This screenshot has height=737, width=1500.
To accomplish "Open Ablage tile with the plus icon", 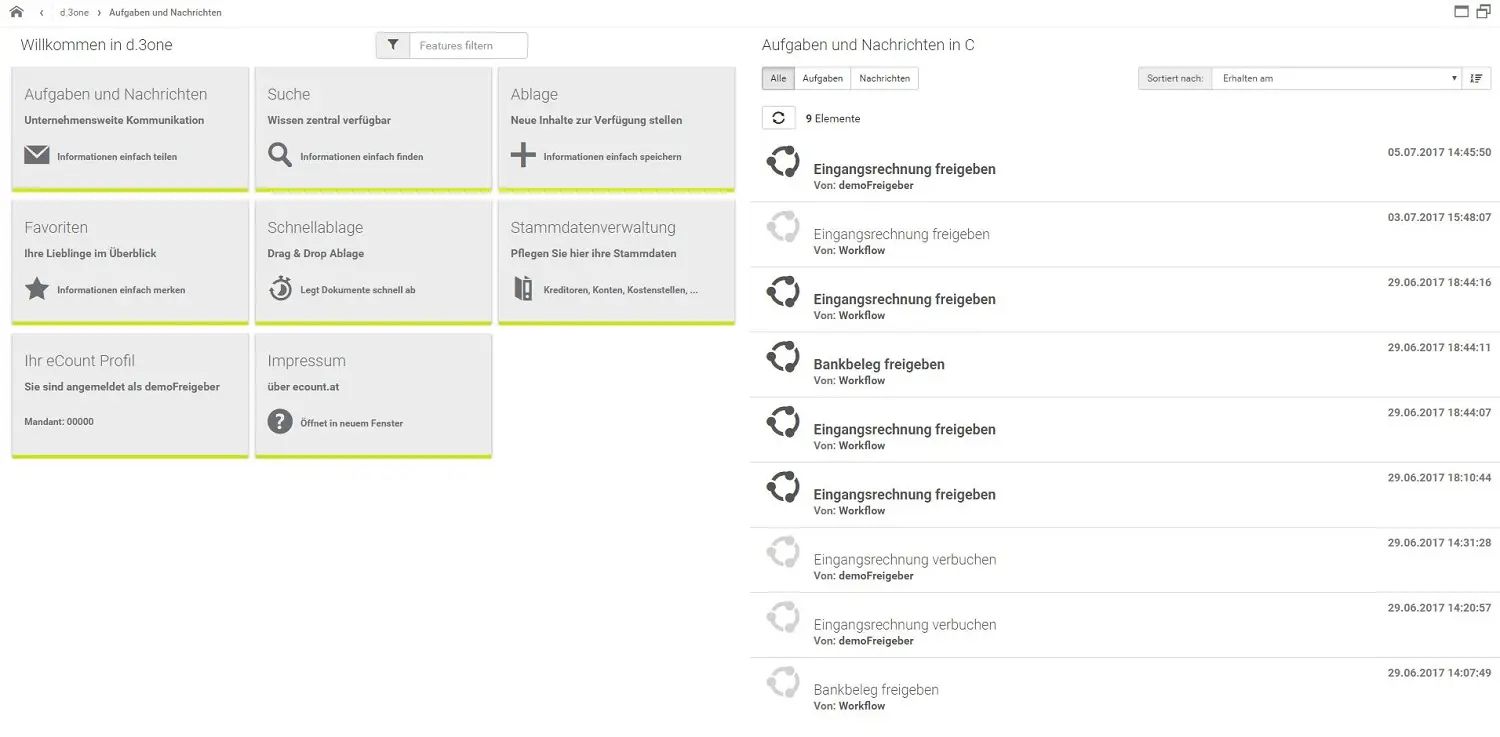I will coord(616,129).
